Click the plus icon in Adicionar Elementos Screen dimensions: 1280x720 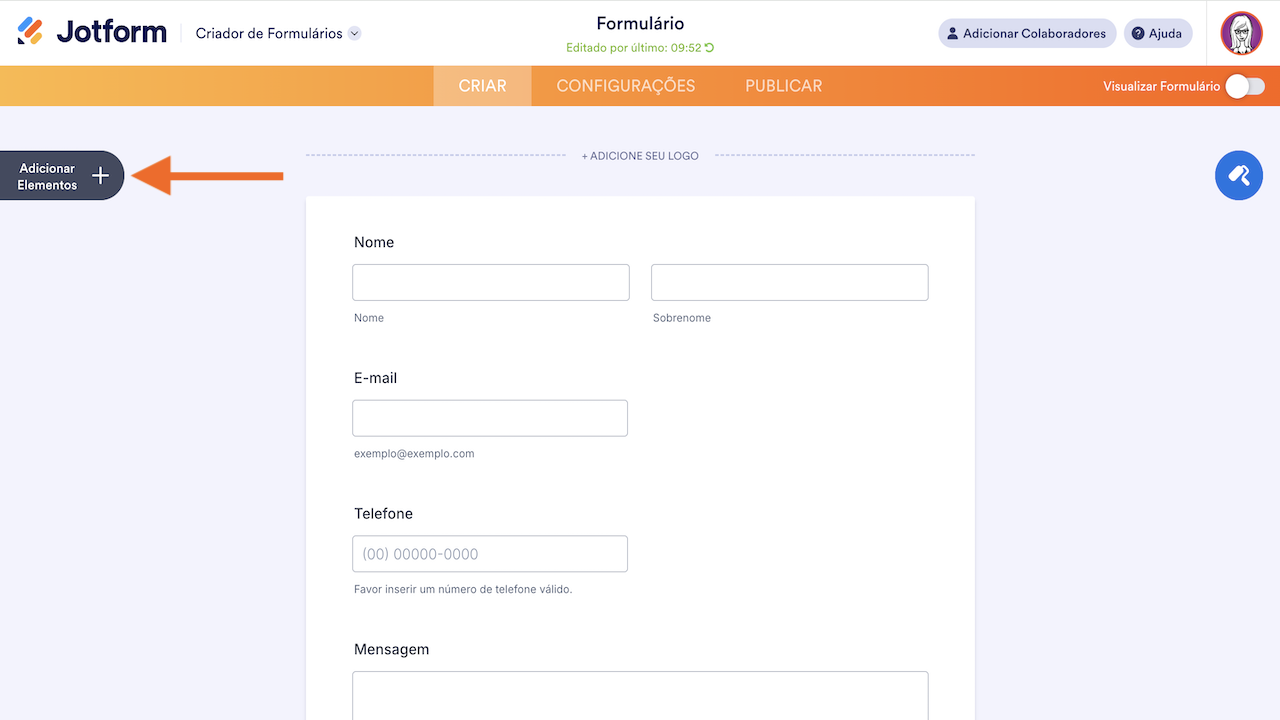click(100, 176)
